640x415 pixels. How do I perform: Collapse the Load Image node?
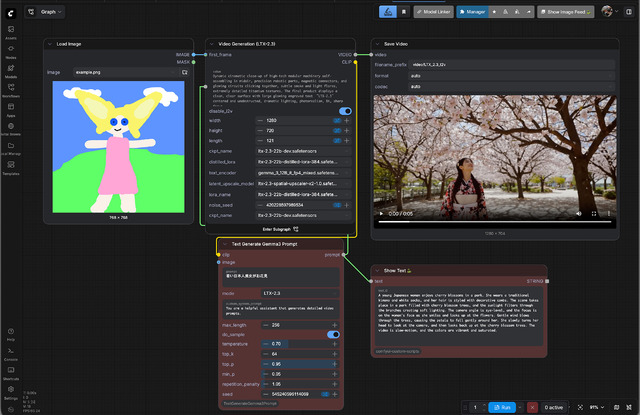click(x=51, y=44)
